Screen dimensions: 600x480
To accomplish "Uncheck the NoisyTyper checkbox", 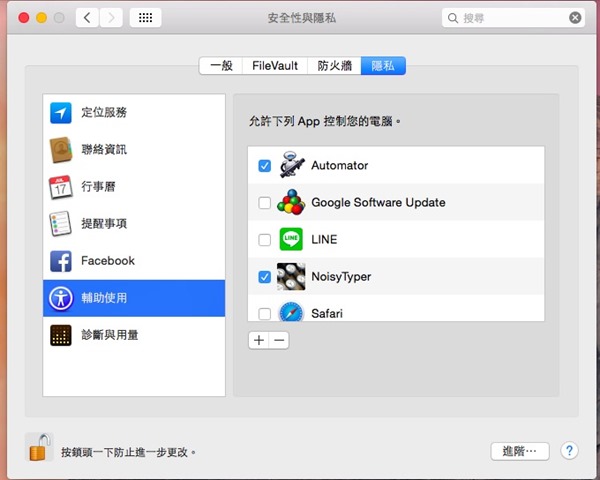I will click(x=264, y=277).
